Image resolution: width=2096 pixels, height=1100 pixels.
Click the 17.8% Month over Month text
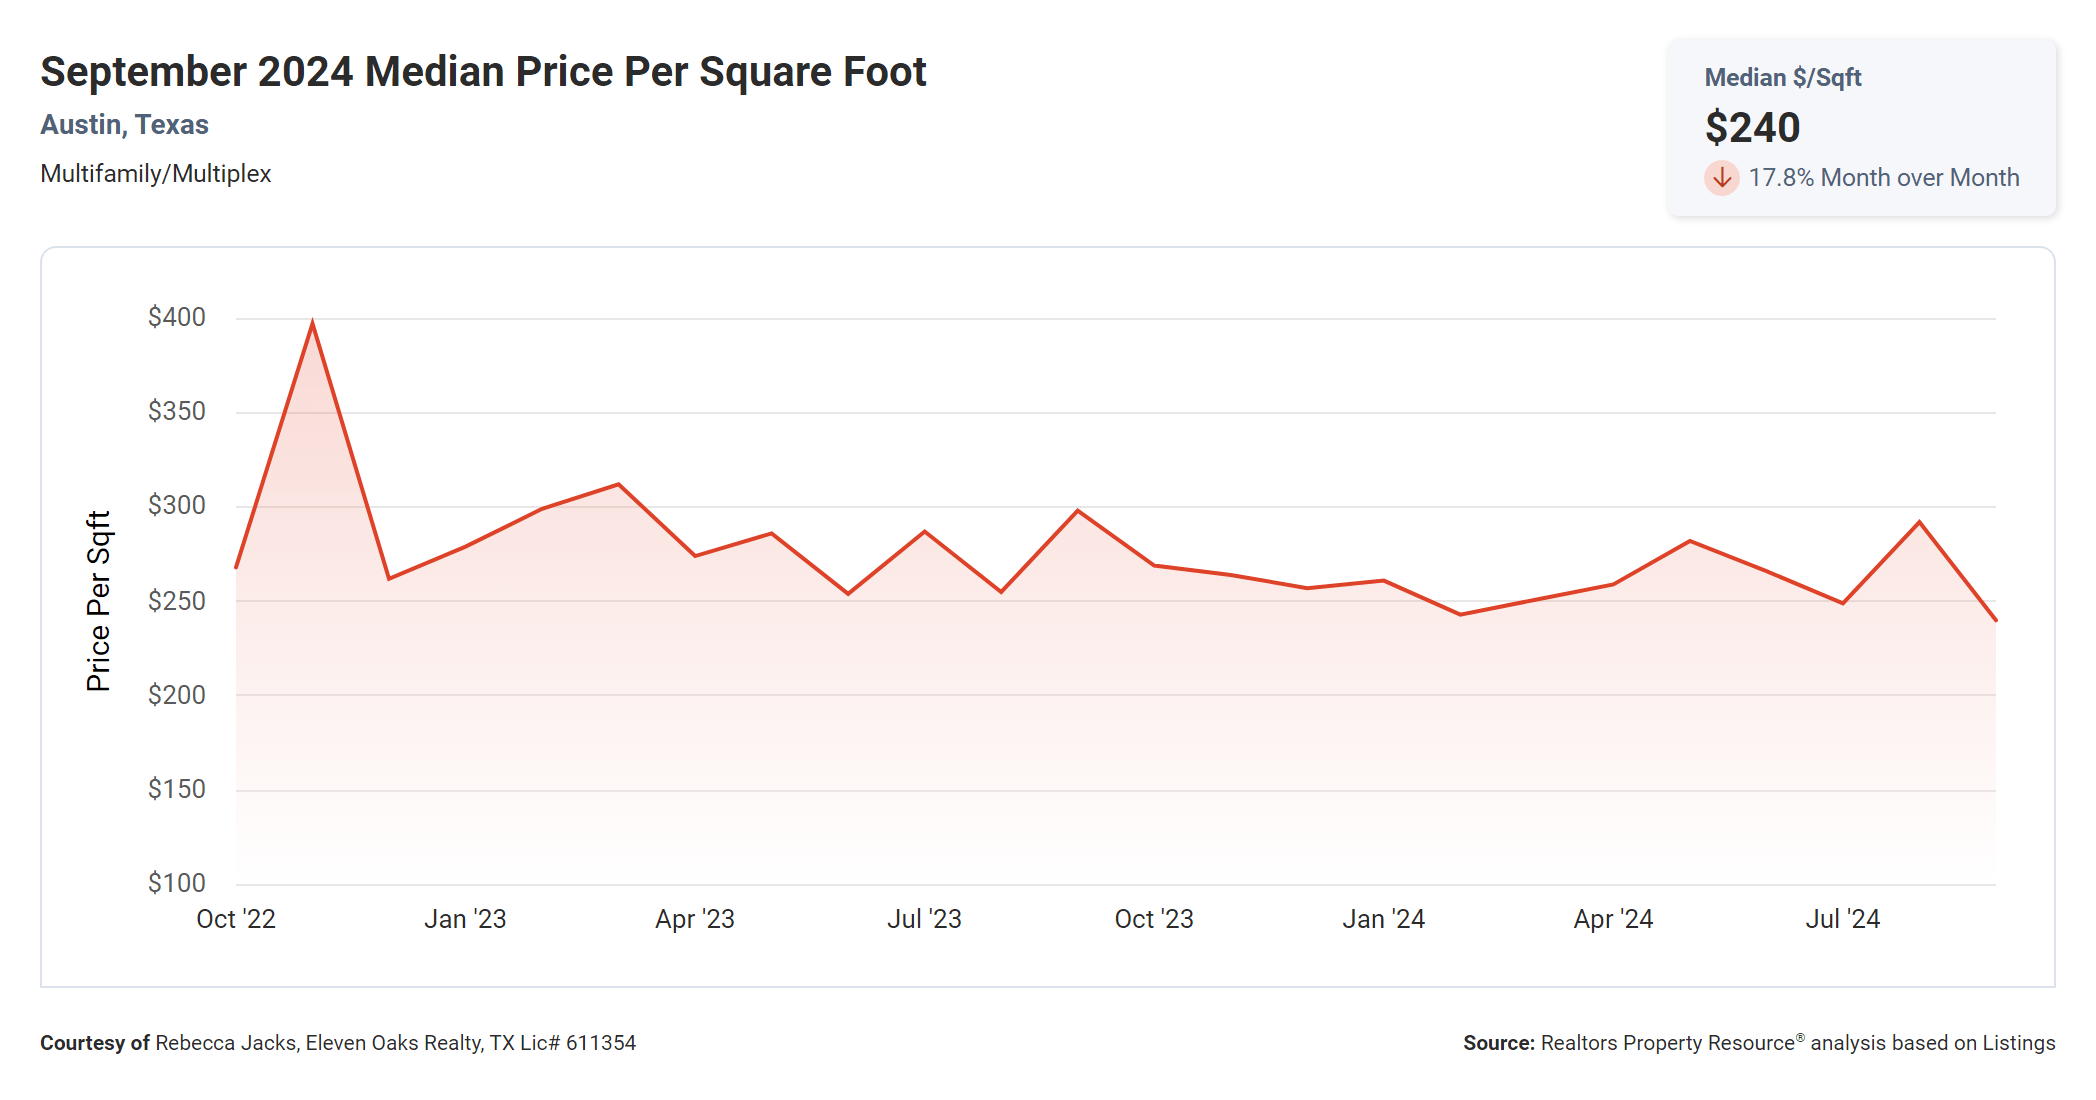pos(1883,178)
